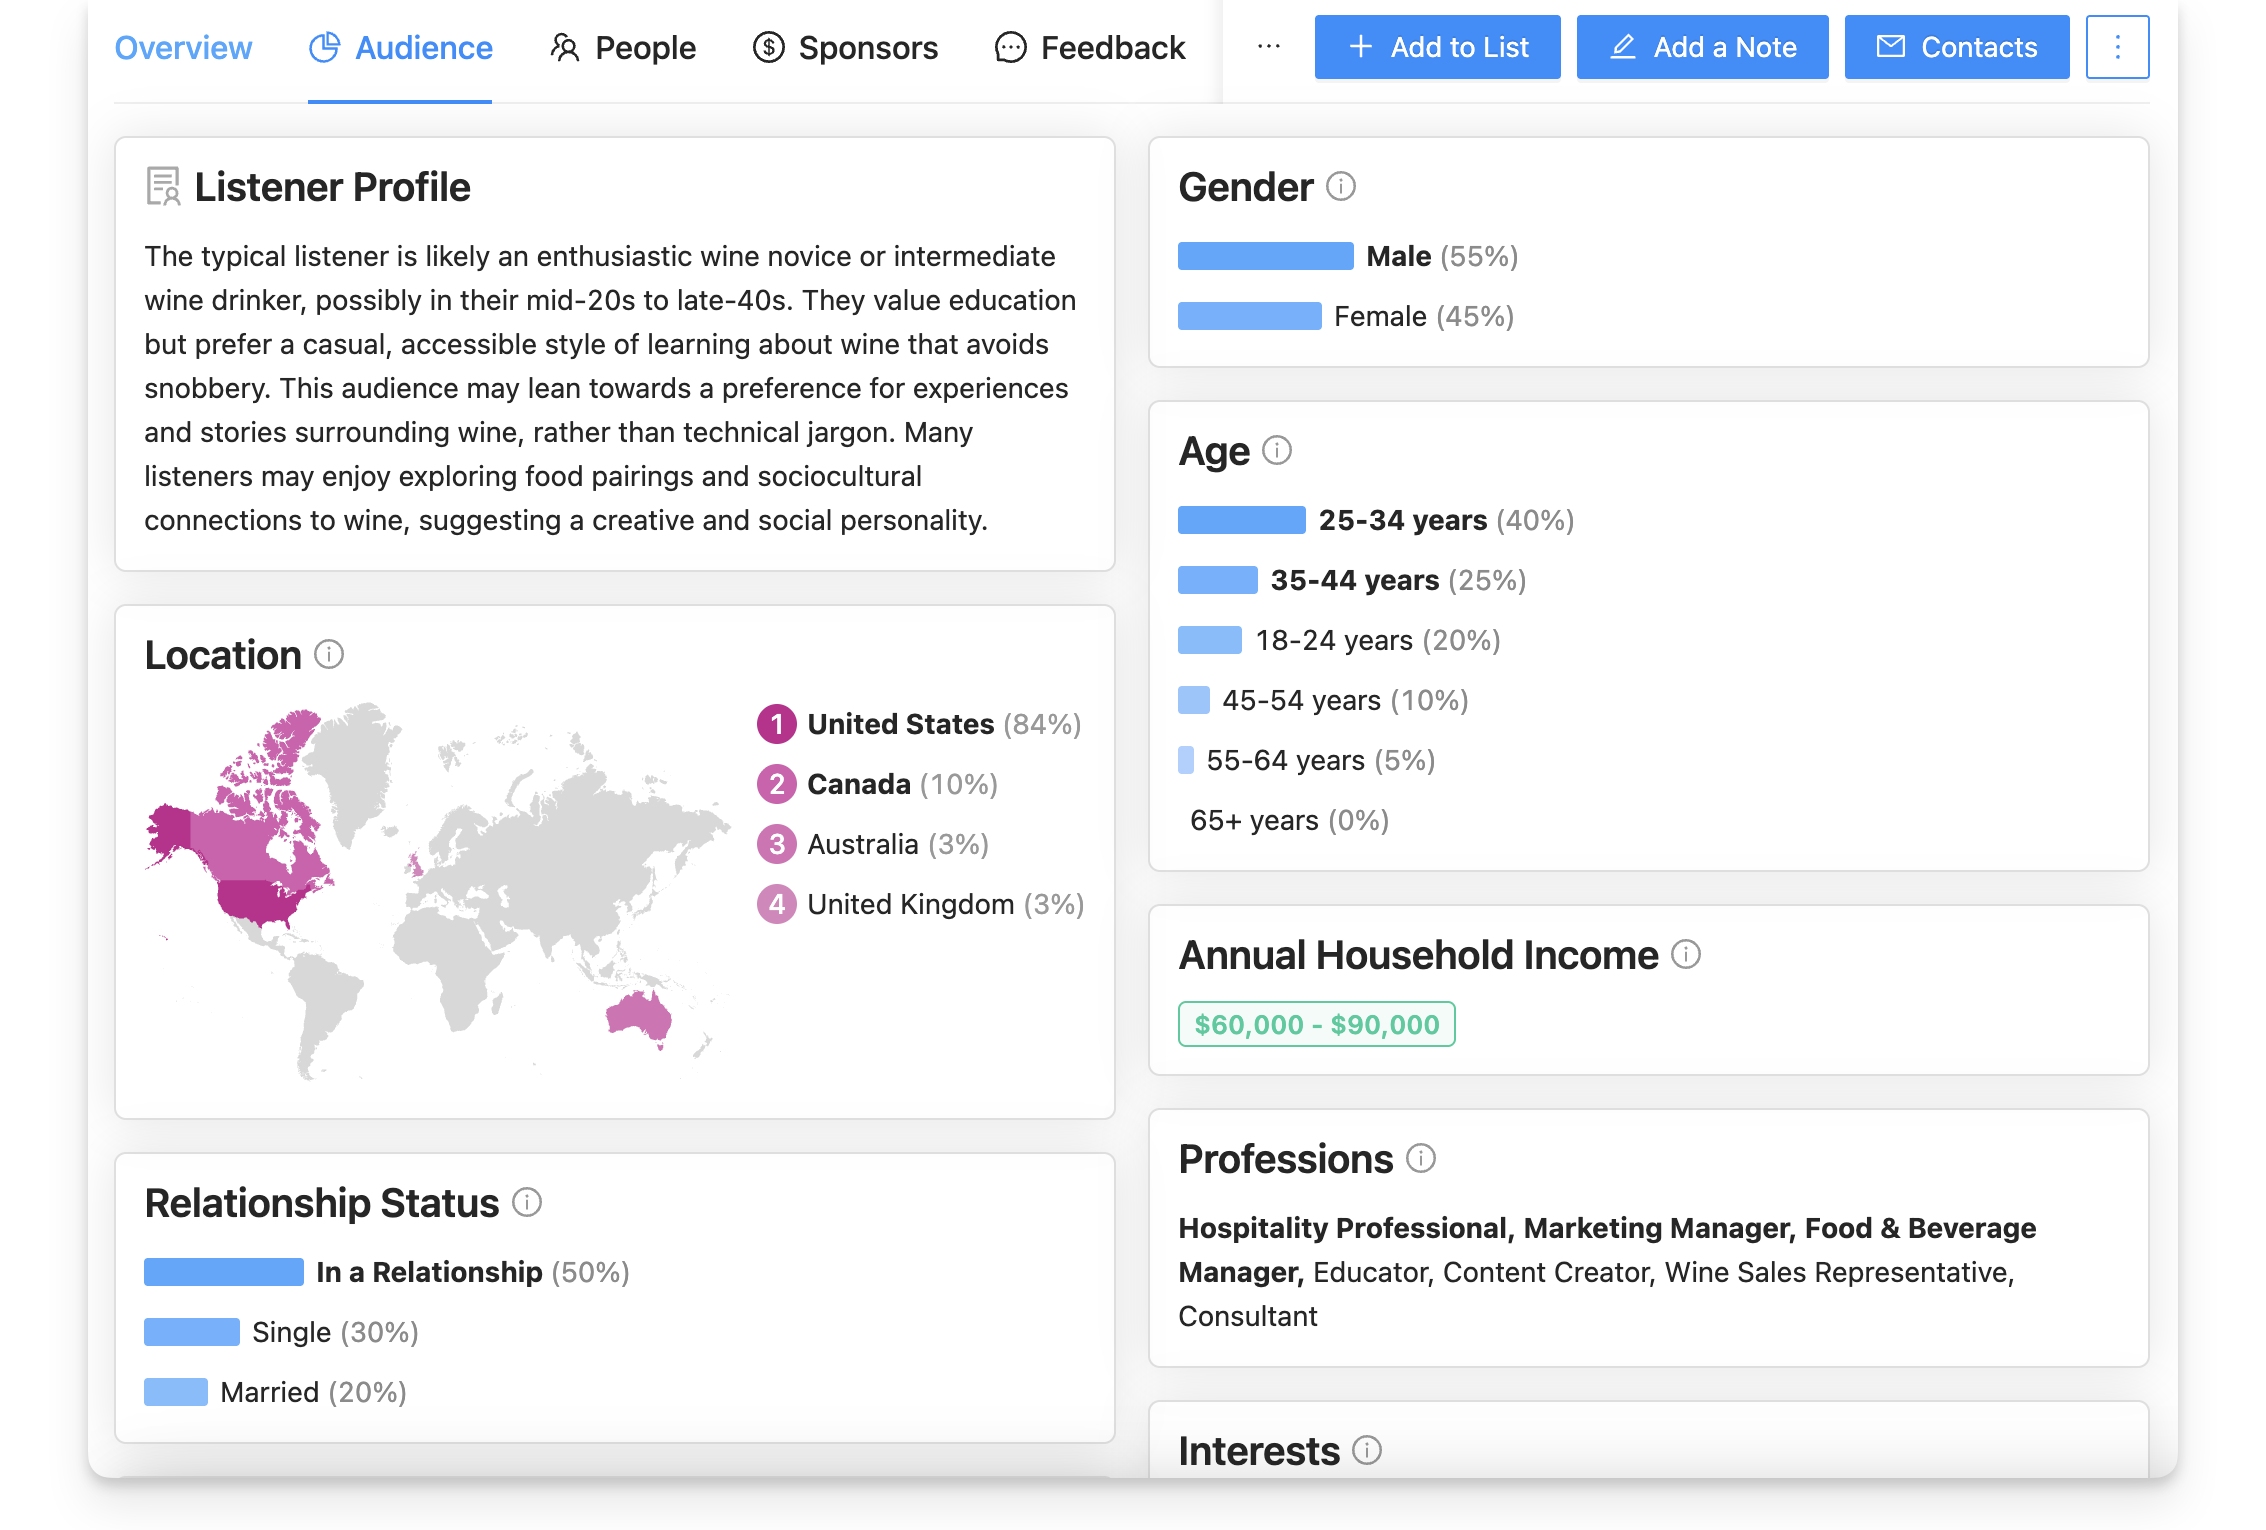Viewport: 2266px width, 1530px height.
Task: Open the vertical three-dot menu at top right
Action: (x=2117, y=46)
